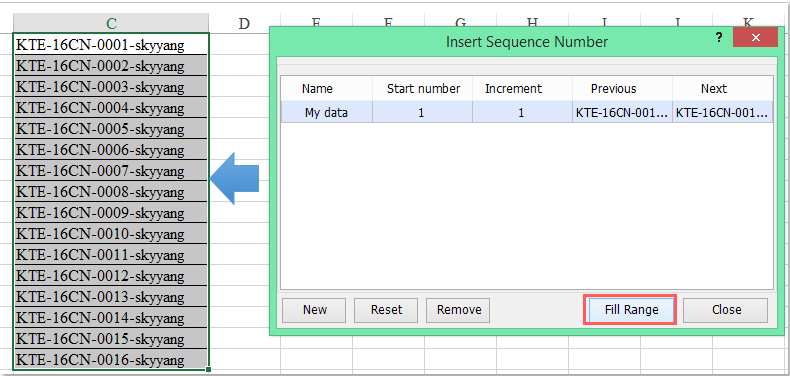Select cell KTE-16CN-0009-skyyang

pos(111,213)
